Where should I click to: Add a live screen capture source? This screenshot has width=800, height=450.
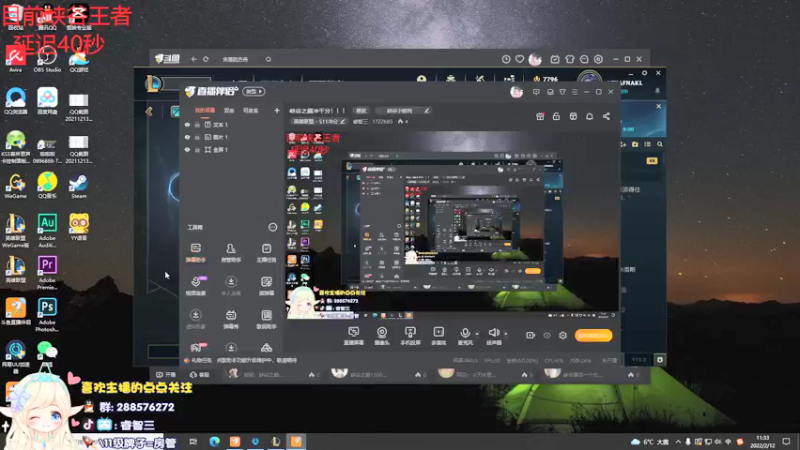click(353, 336)
